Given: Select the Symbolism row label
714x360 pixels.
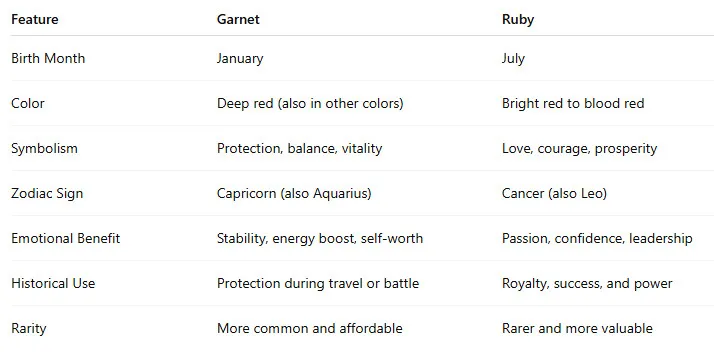Looking at the screenshot, I should [44, 149].
